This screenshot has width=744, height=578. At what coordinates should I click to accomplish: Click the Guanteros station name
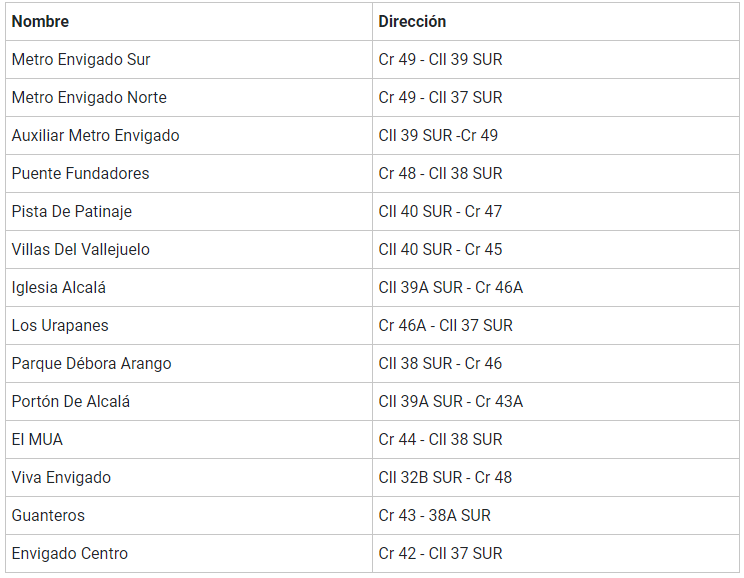(x=48, y=516)
